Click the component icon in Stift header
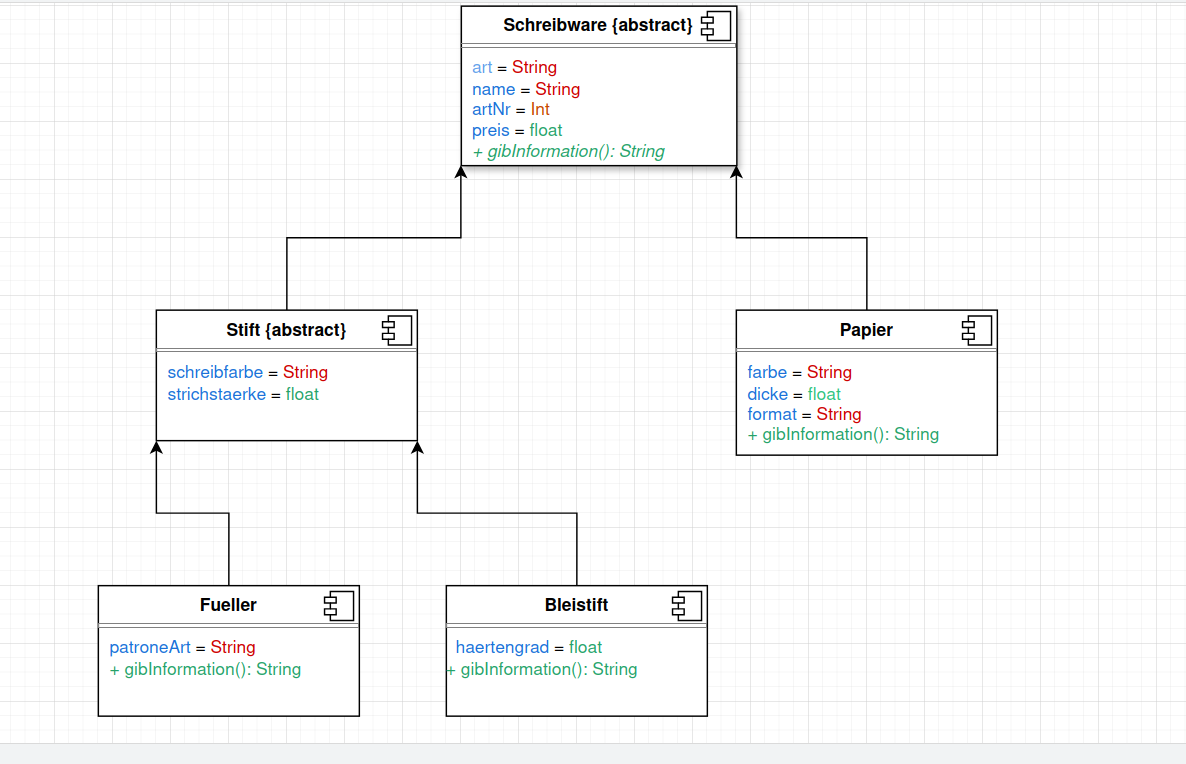 pos(397,330)
